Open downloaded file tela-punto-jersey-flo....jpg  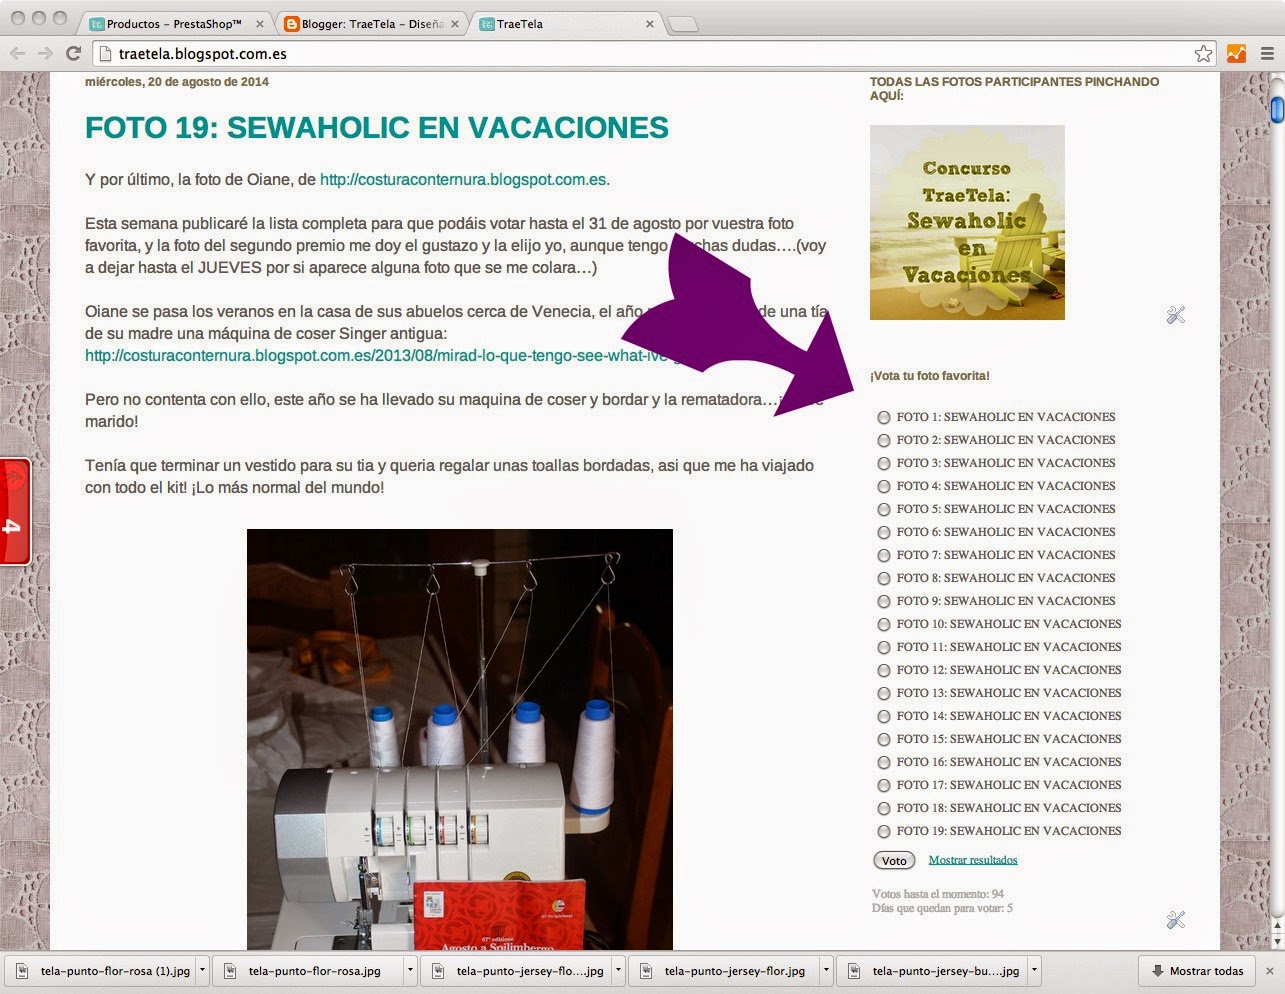click(518, 971)
